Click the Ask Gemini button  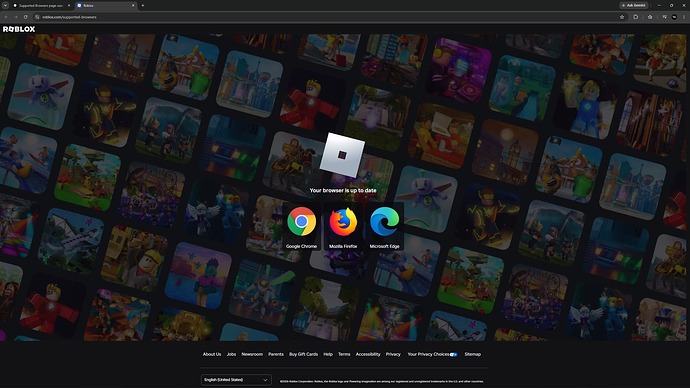pyautogui.click(x=634, y=5)
